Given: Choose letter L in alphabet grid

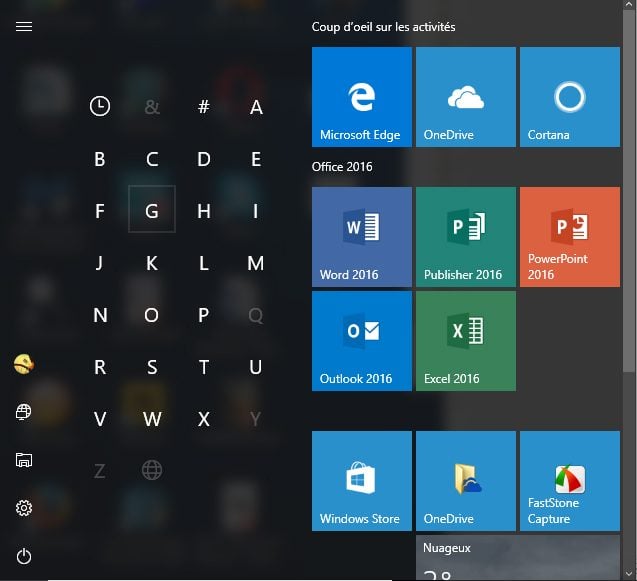Looking at the screenshot, I should pyautogui.click(x=204, y=262).
